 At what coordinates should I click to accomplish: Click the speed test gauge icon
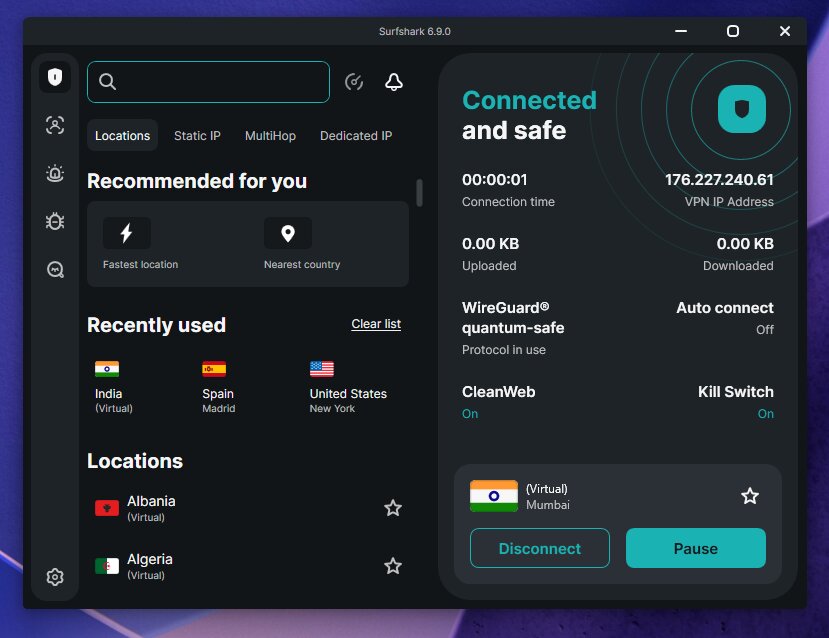354,82
